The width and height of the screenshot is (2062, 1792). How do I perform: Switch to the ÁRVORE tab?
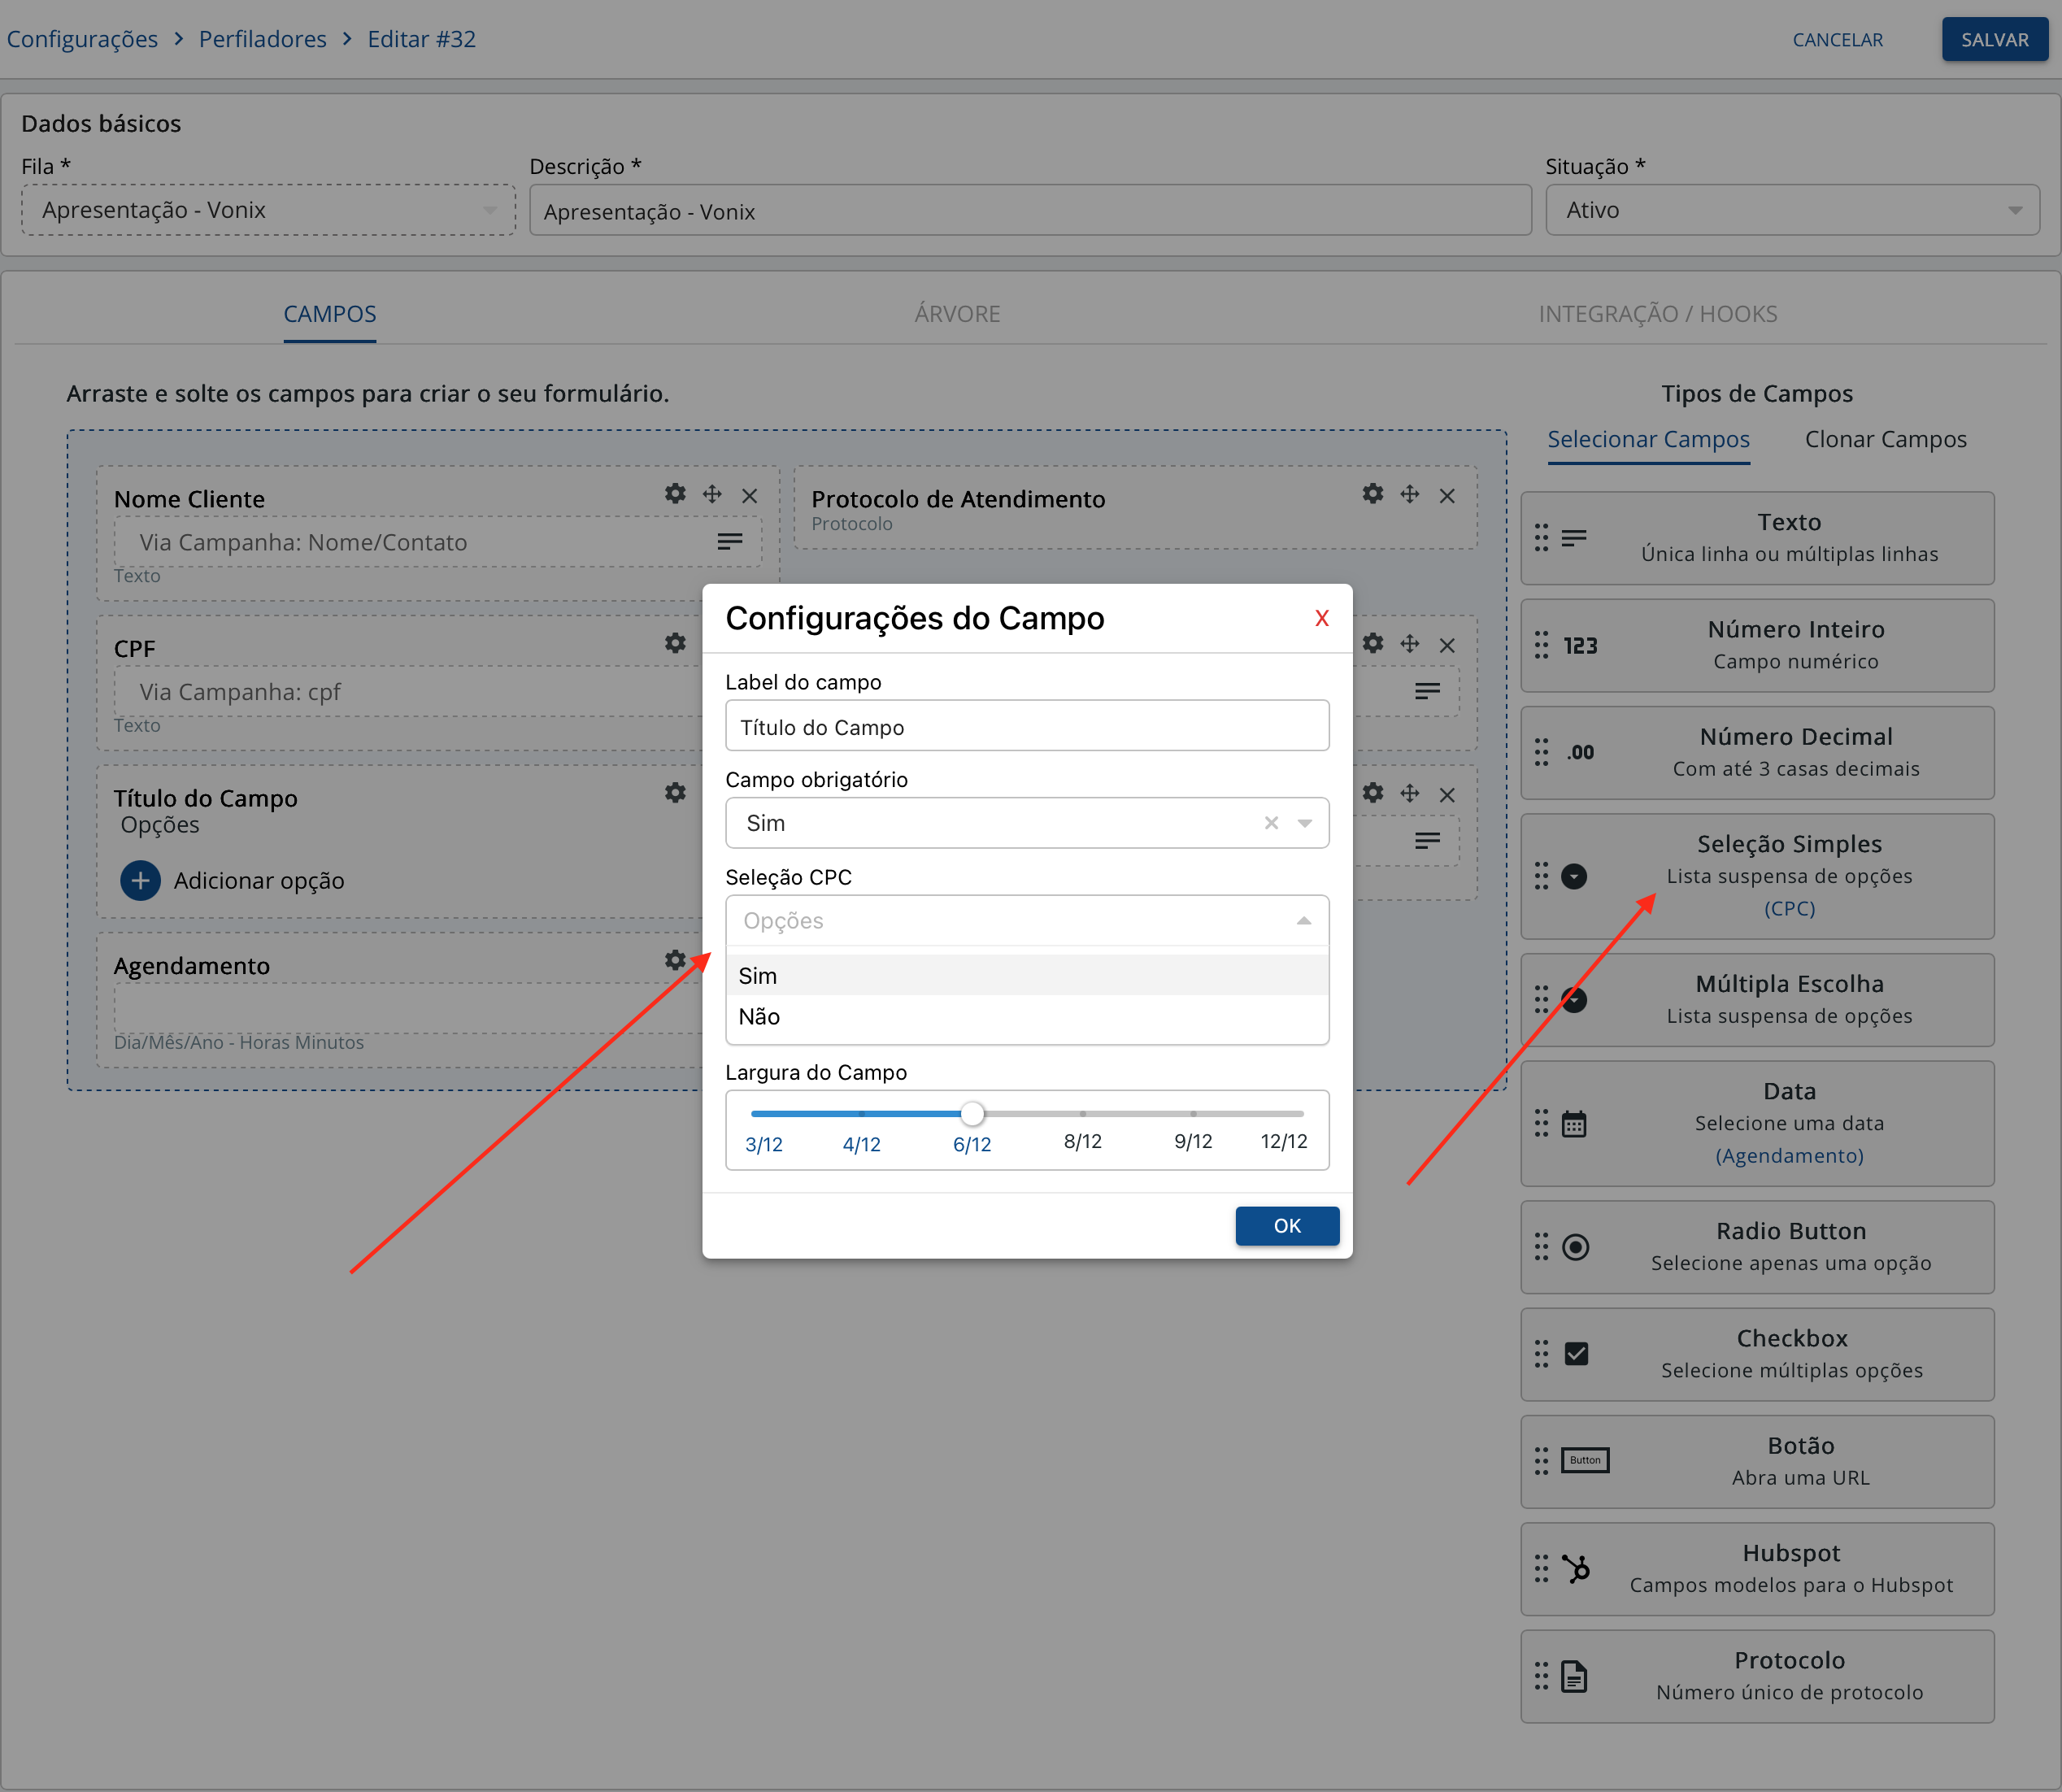[956, 314]
